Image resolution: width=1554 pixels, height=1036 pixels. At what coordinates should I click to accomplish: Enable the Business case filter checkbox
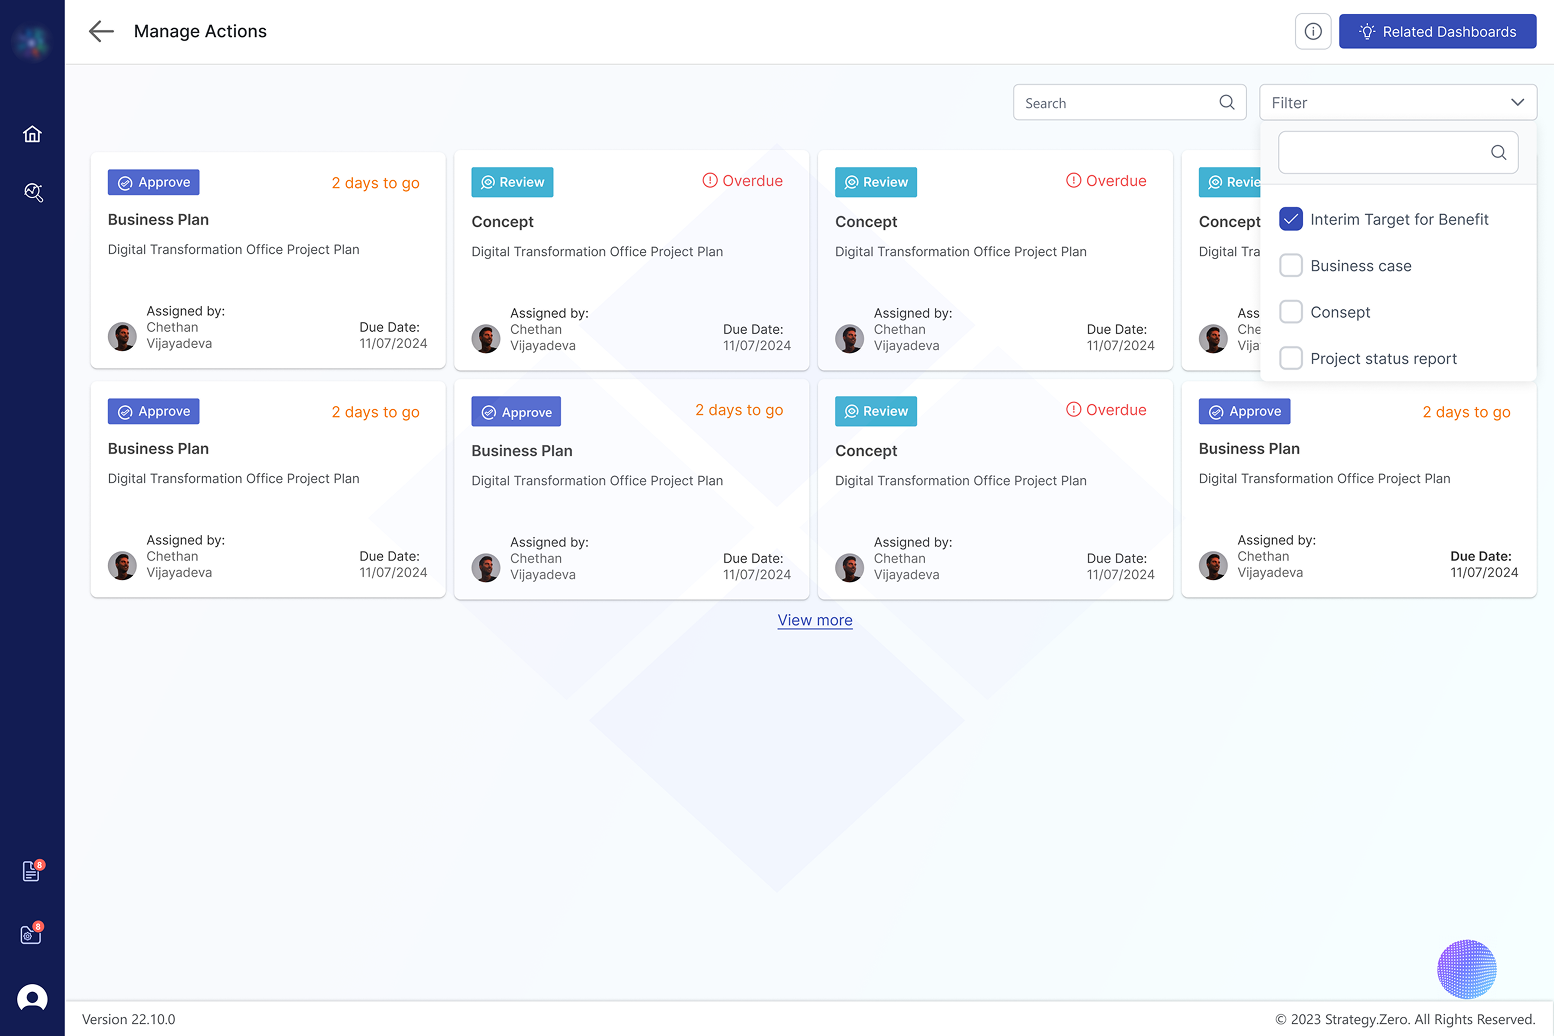[x=1290, y=265]
